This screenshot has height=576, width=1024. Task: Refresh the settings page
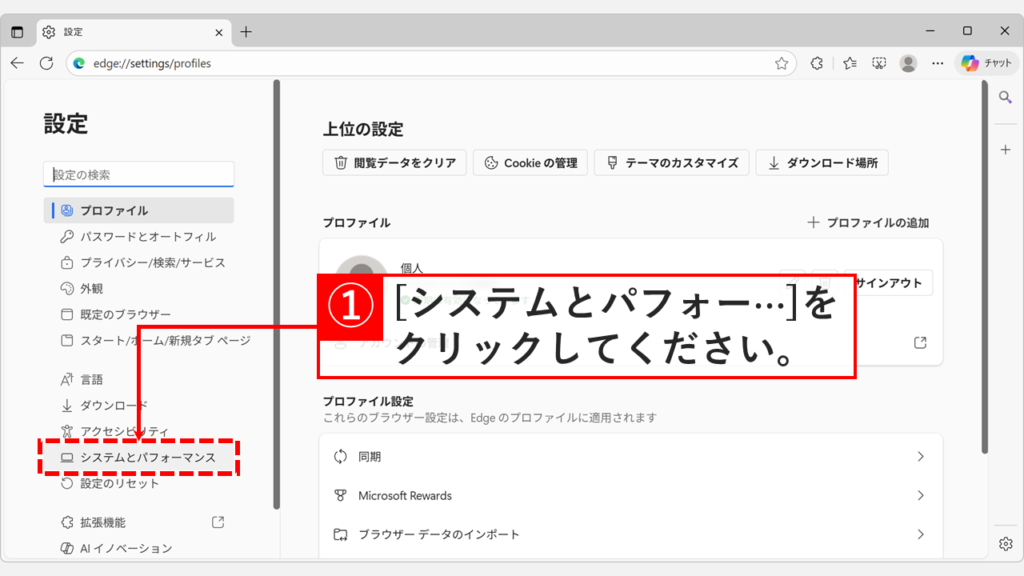pyautogui.click(x=46, y=62)
